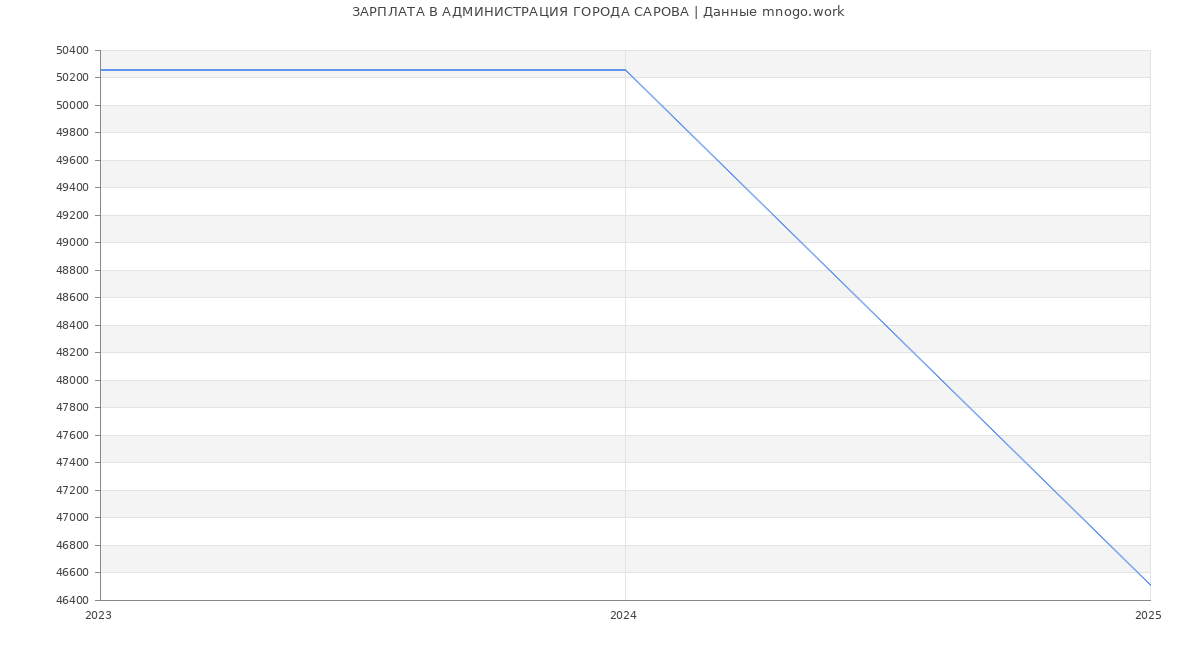1200x650 pixels.
Task: Click the 46800 y-axis value
Action: coord(72,545)
